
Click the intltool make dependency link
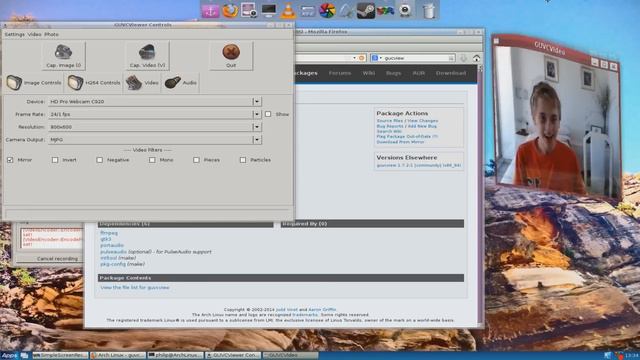[109, 258]
